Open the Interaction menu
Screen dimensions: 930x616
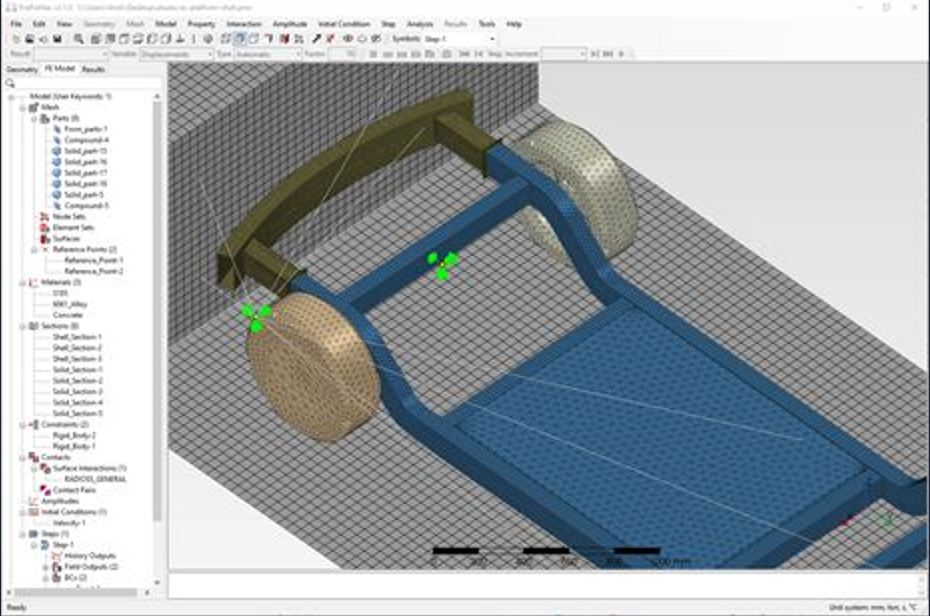coord(244,24)
